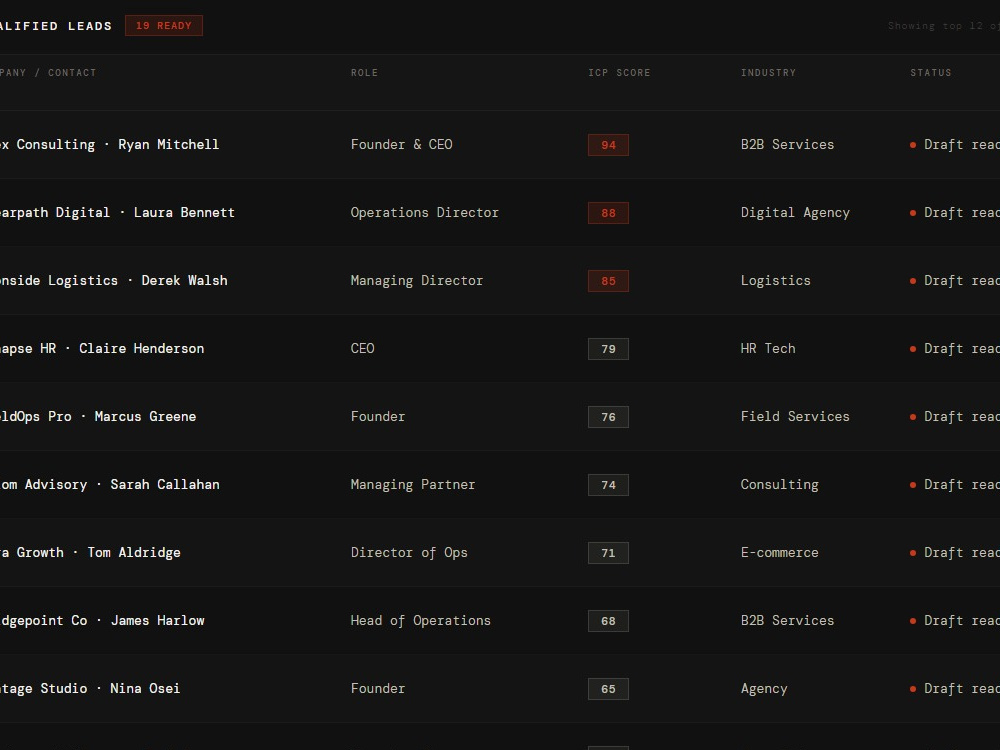
Task: Click the STATUS column header
Action: click(930, 73)
